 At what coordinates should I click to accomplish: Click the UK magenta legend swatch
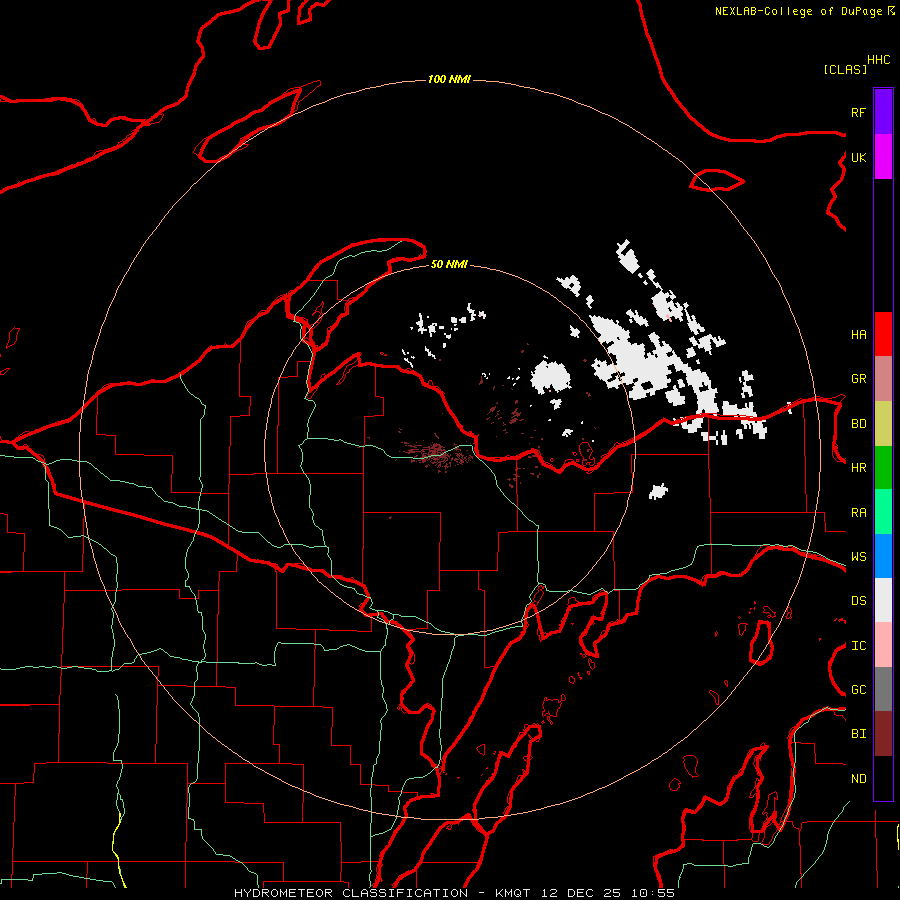point(883,157)
